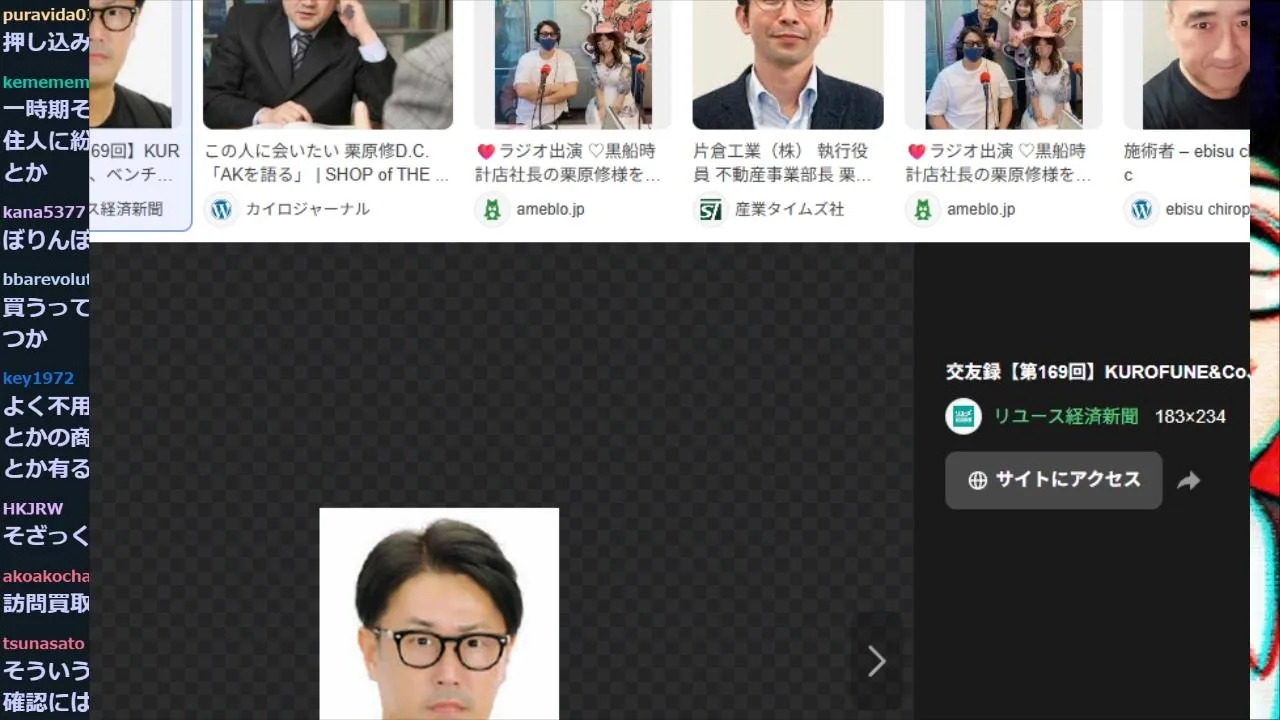The height and width of the screenshot is (720, 1280).
Task: Open the カイロジャーナル result thumbnail
Action: (328, 64)
